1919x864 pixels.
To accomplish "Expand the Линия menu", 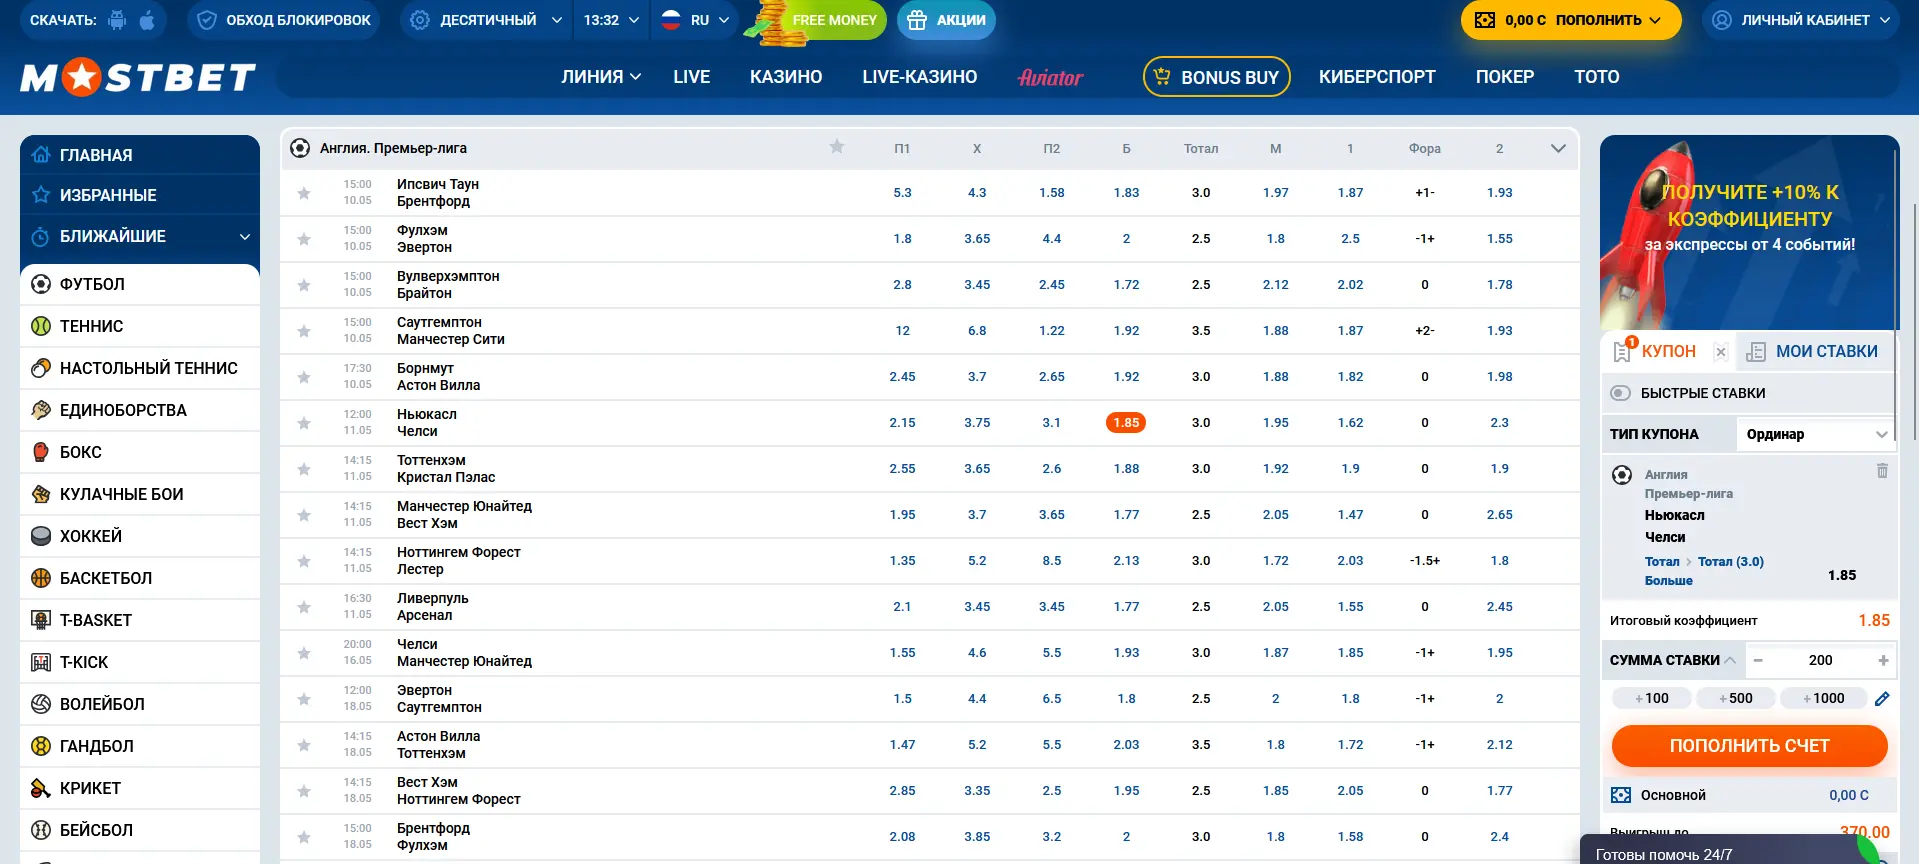I will 601,77.
